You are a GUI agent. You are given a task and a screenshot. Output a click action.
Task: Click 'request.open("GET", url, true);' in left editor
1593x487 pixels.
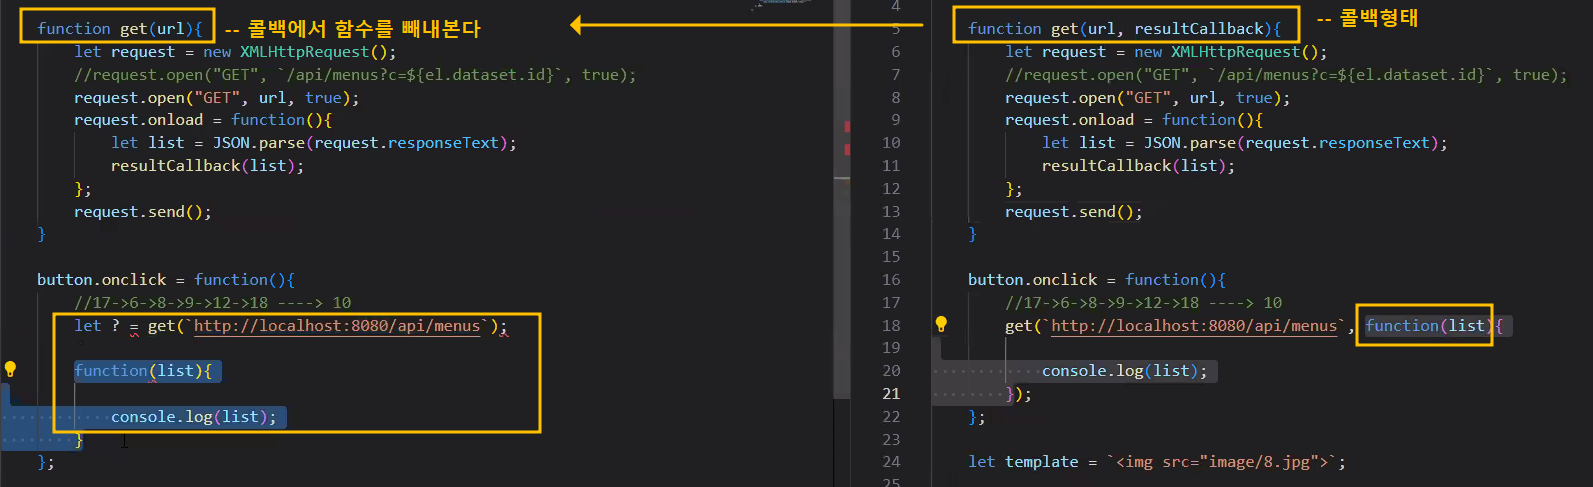(x=216, y=98)
